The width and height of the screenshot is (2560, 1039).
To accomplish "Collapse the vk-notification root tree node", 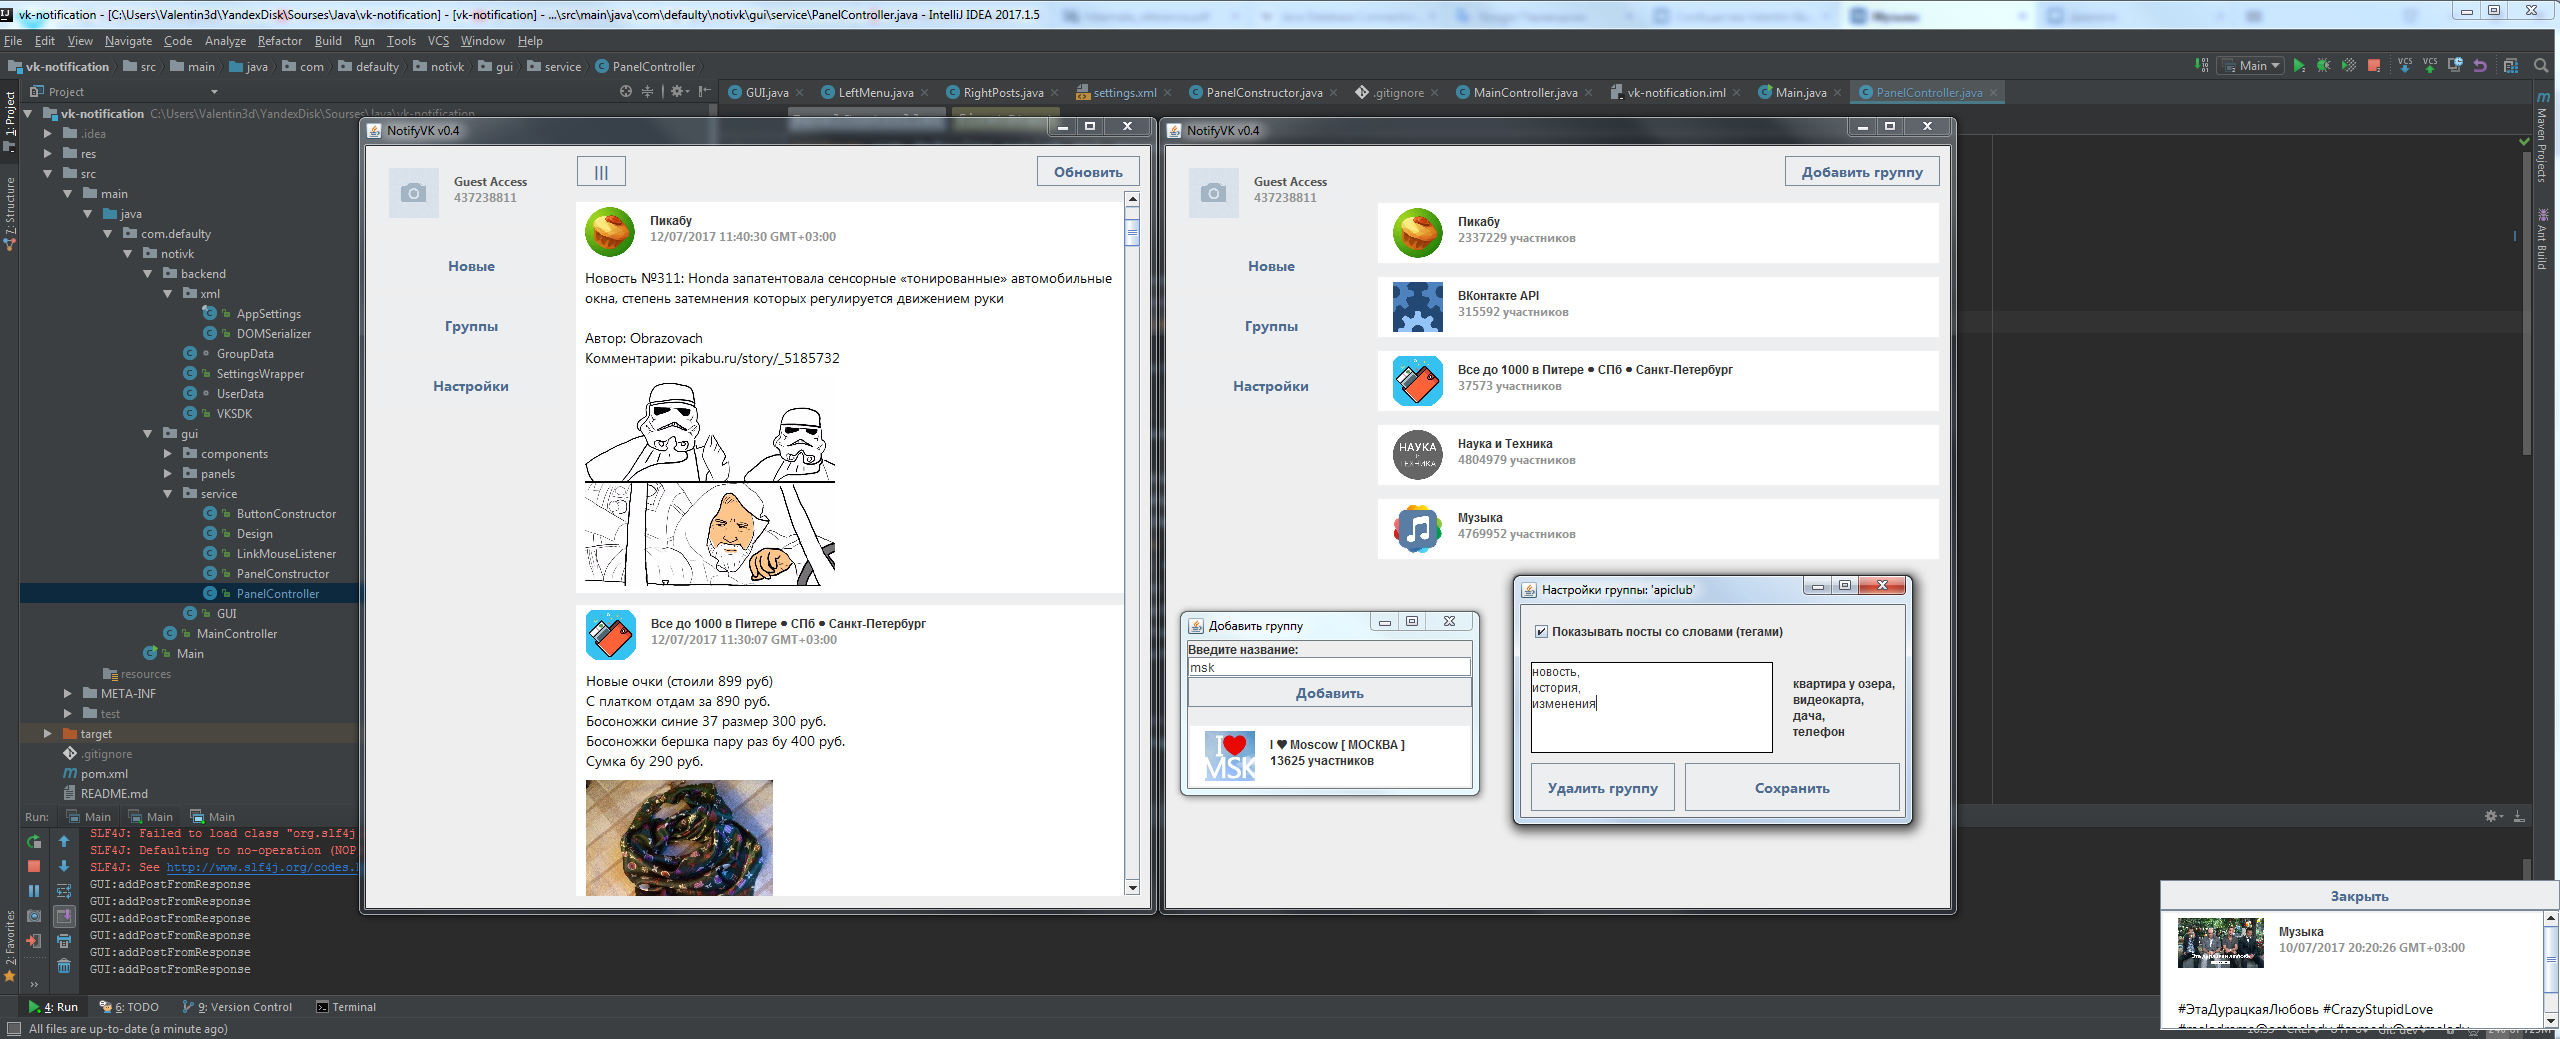I will tap(28, 114).
